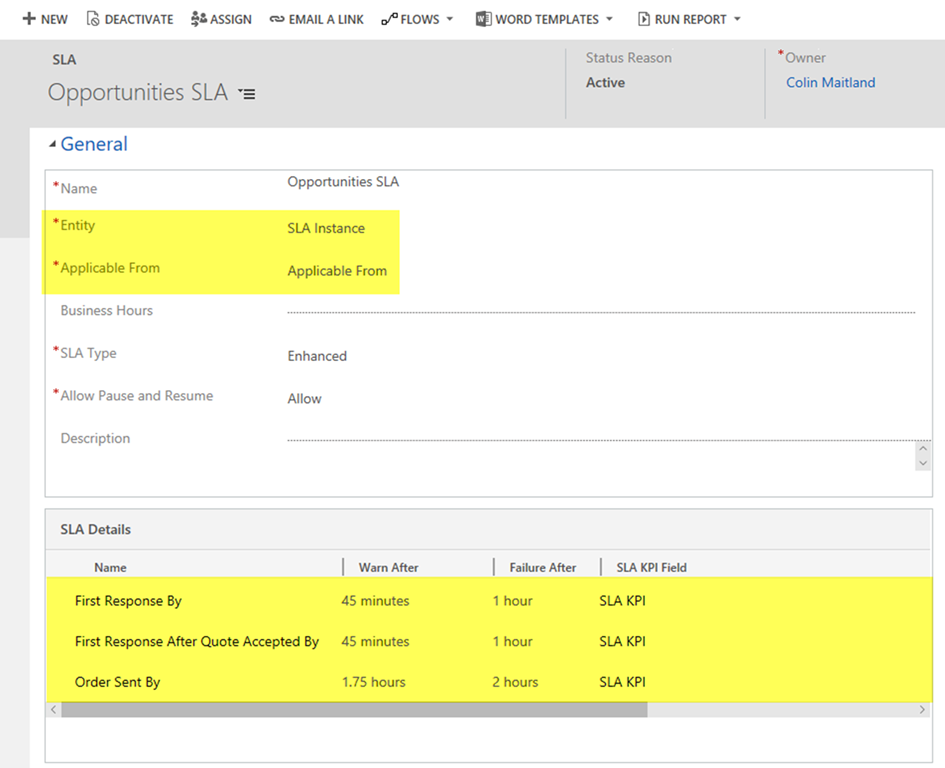Click the Deactivate icon in toolbar
The width and height of the screenshot is (945, 768).
[93, 19]
